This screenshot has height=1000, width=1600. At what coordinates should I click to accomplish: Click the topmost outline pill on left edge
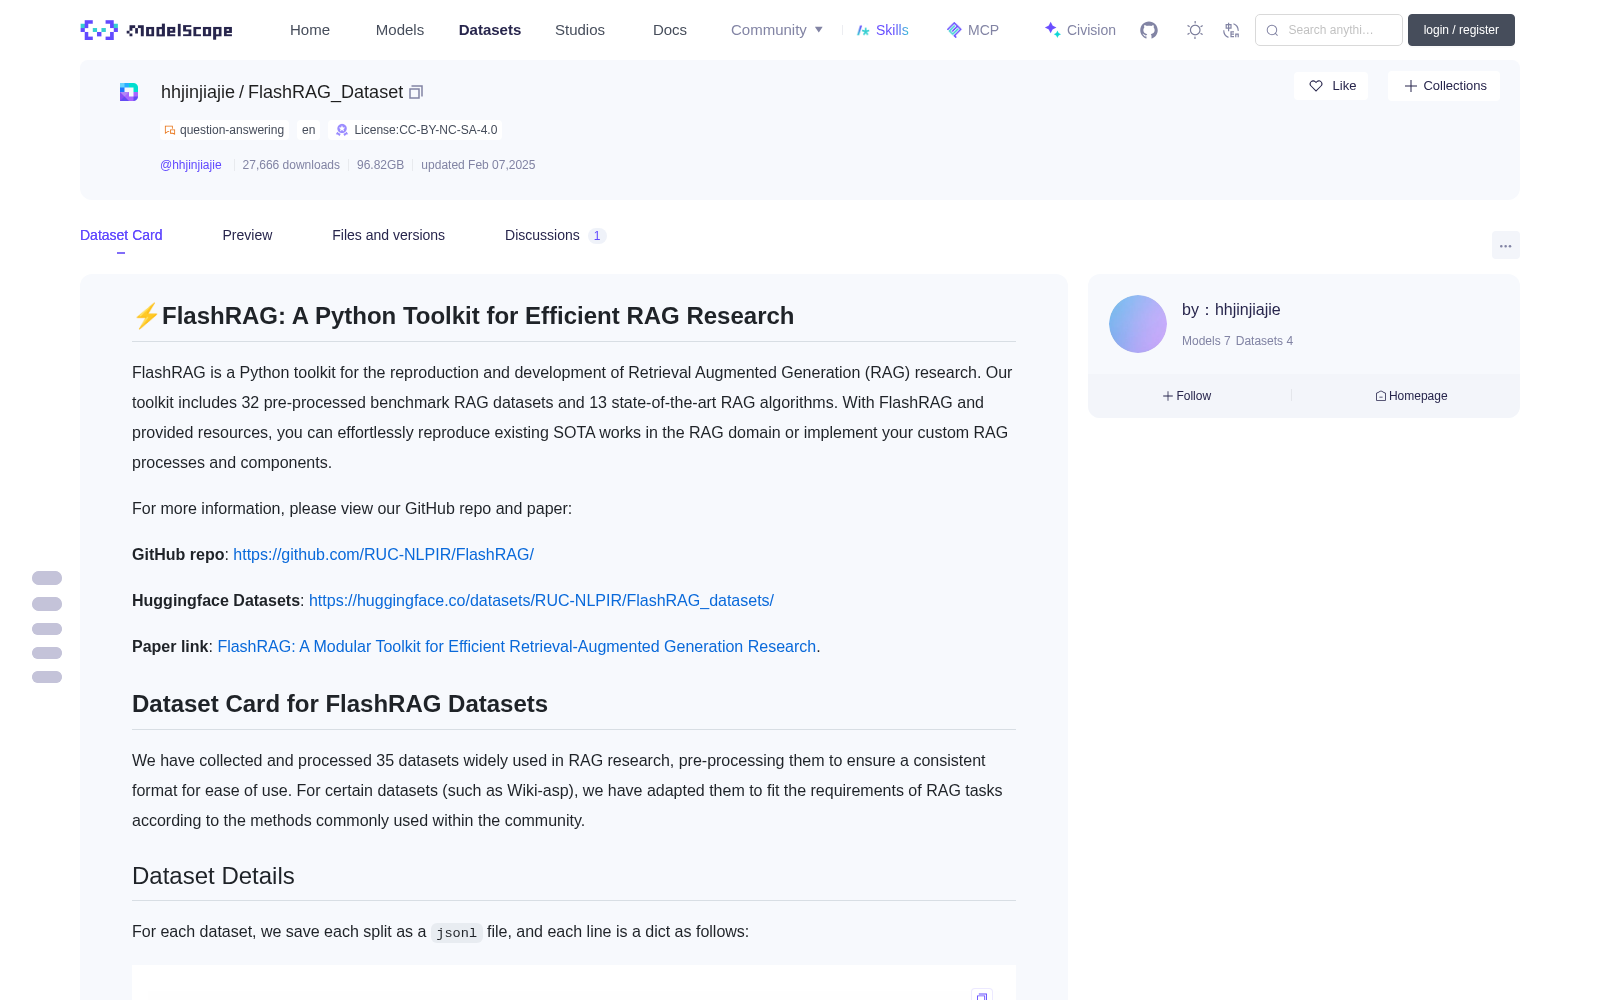[x=47, y=578]
